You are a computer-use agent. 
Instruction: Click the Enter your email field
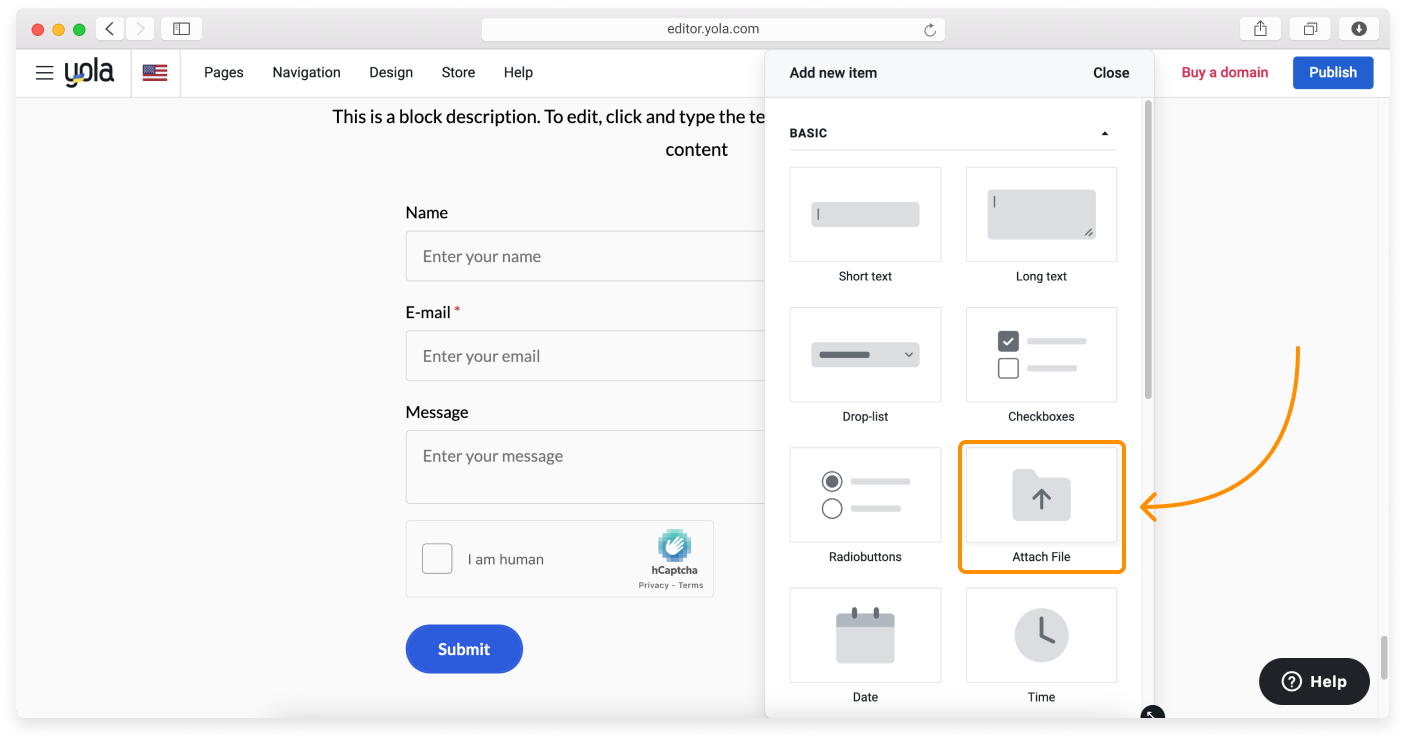click(585, 356)
